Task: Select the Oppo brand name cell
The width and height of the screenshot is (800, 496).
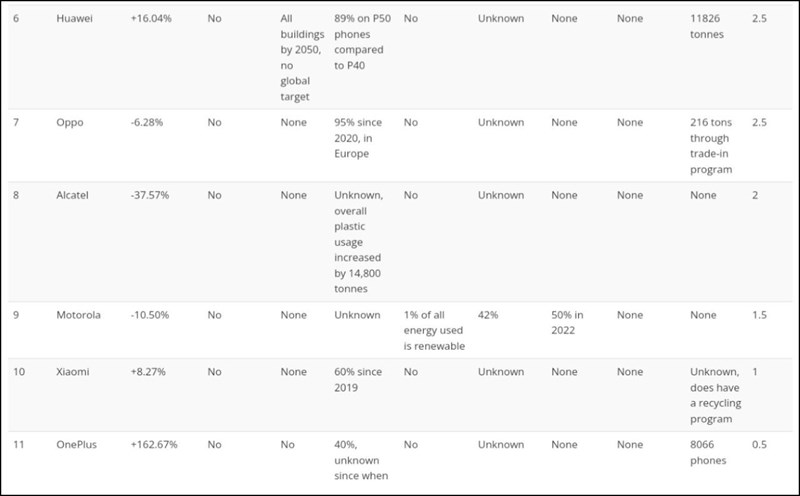Action: tap(70, 122)
